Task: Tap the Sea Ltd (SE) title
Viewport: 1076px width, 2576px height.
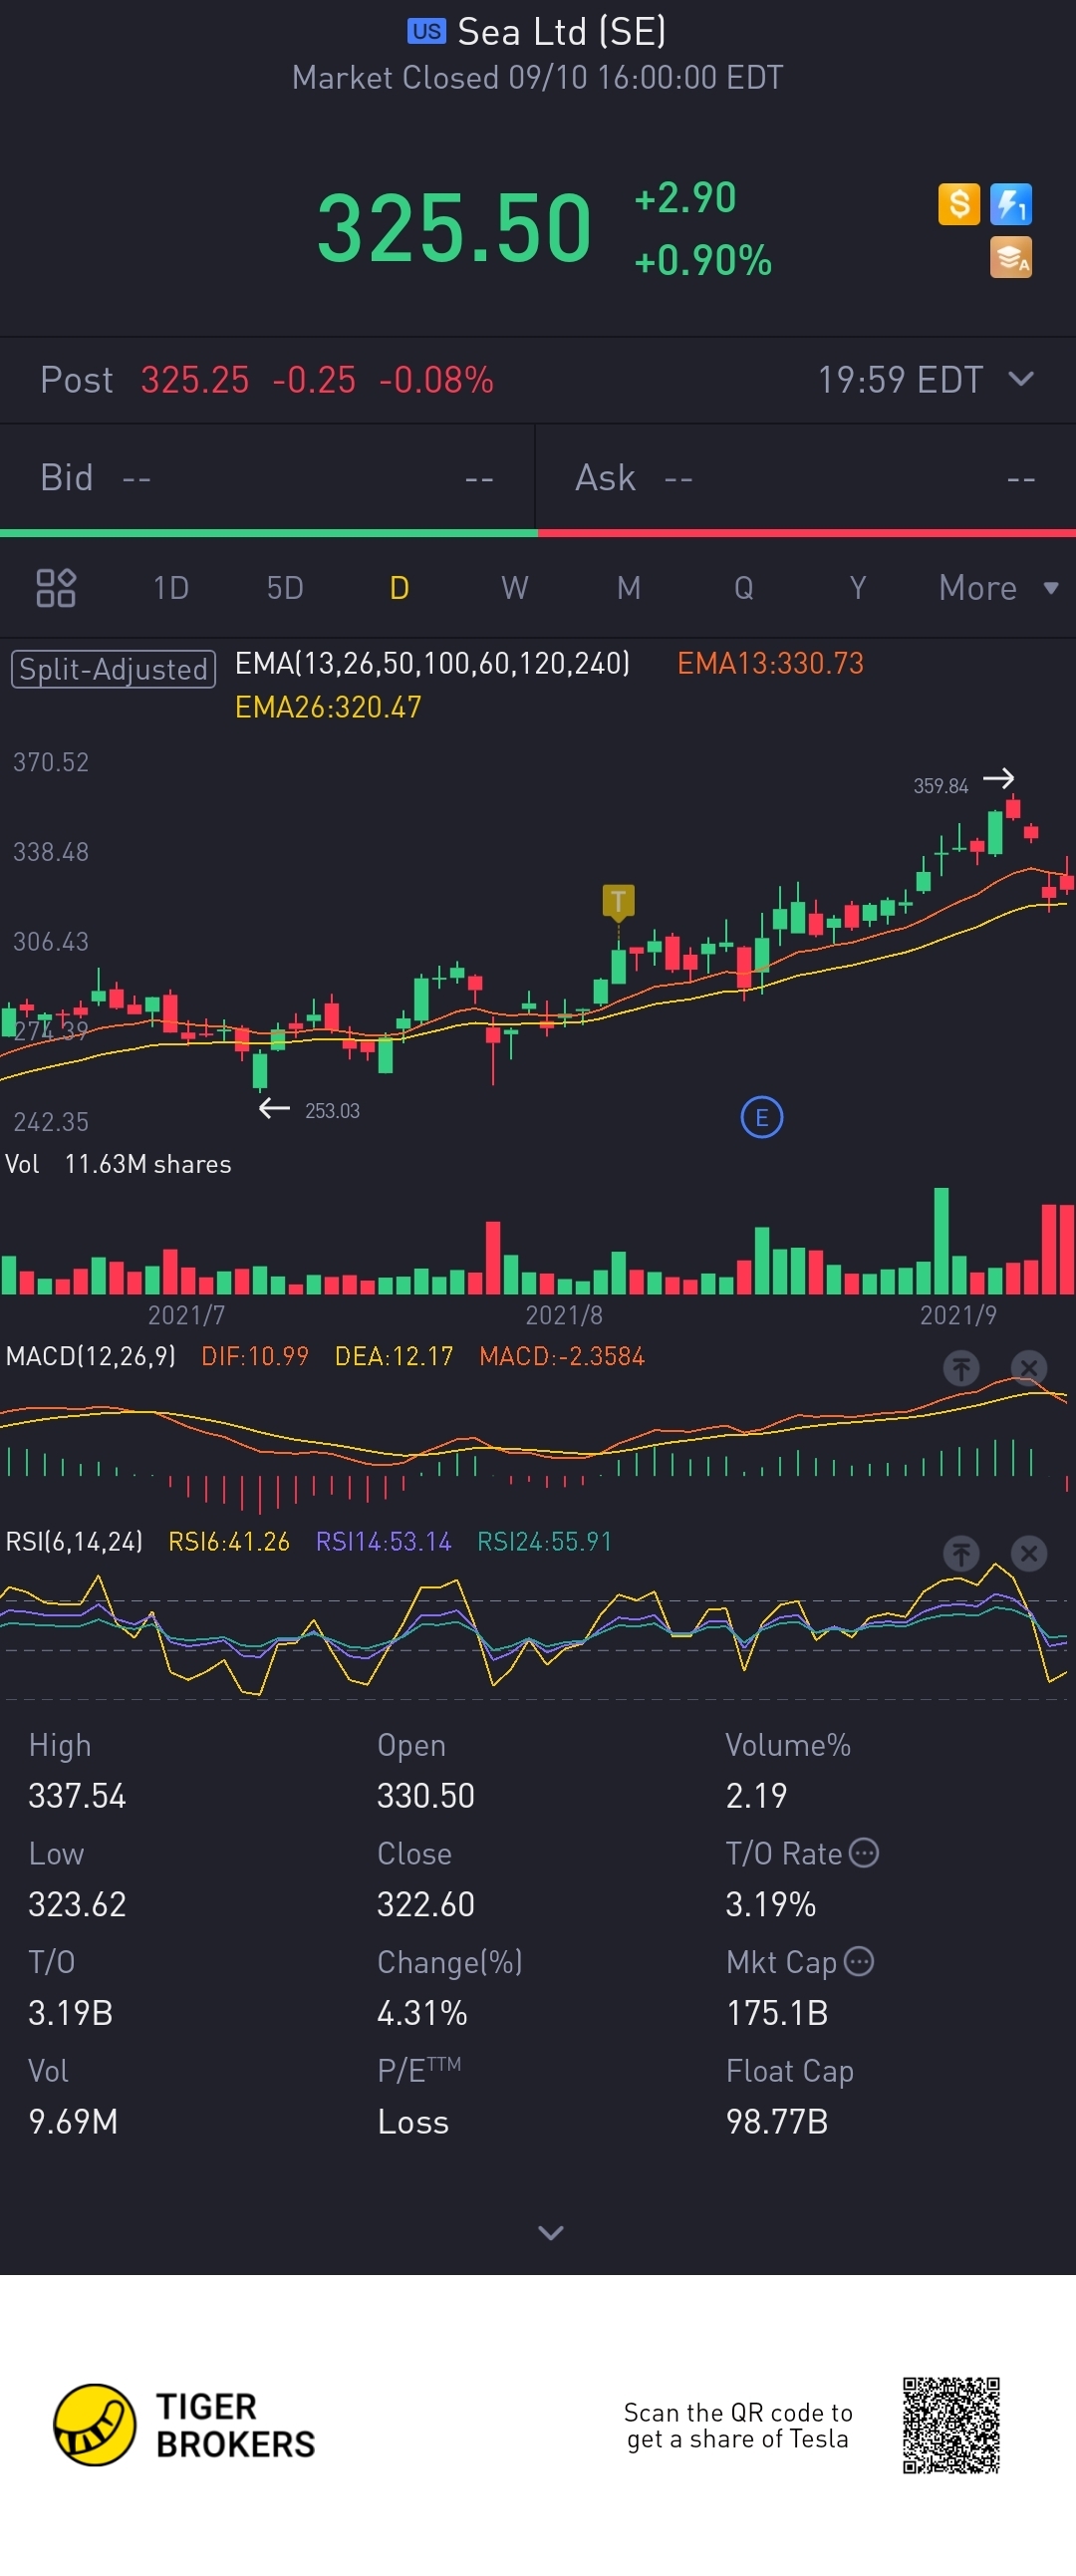Action: [x=562, y=32]
